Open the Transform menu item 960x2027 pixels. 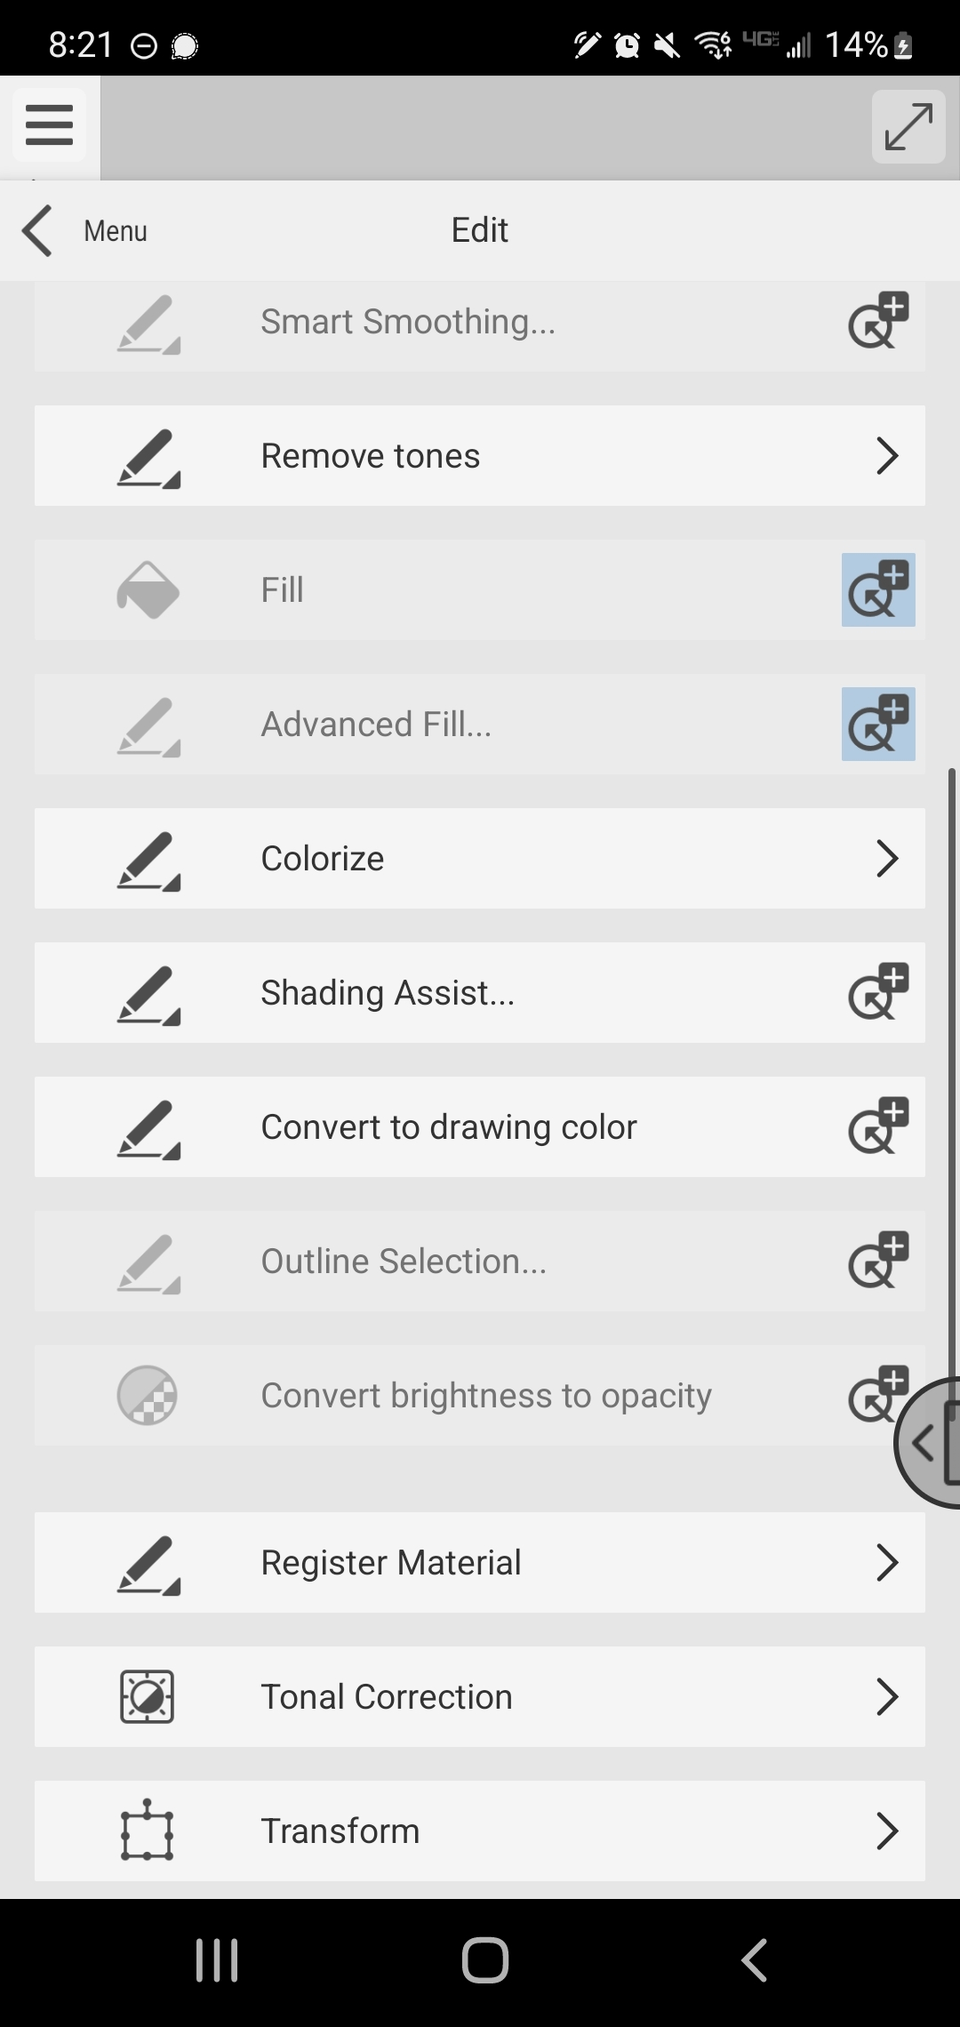(480, 1831)
